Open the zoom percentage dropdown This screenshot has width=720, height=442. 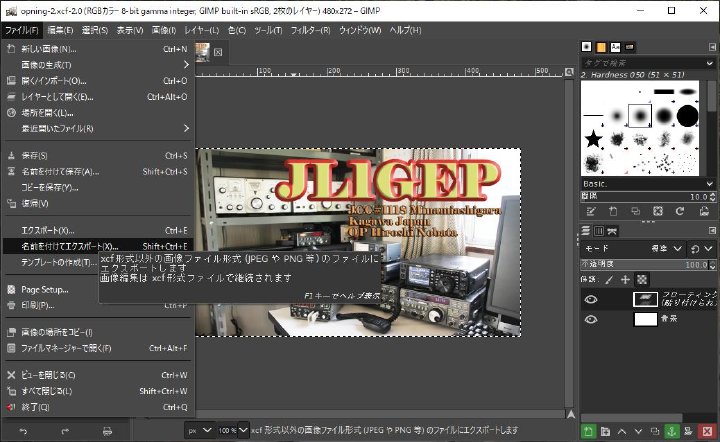[x=236, y=430]
